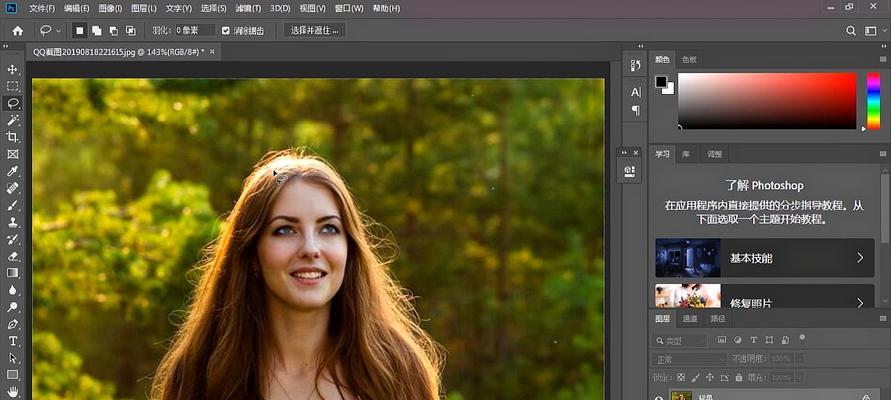Go to the Home screen icon
The image size is (891, 400).
point(18,31)
